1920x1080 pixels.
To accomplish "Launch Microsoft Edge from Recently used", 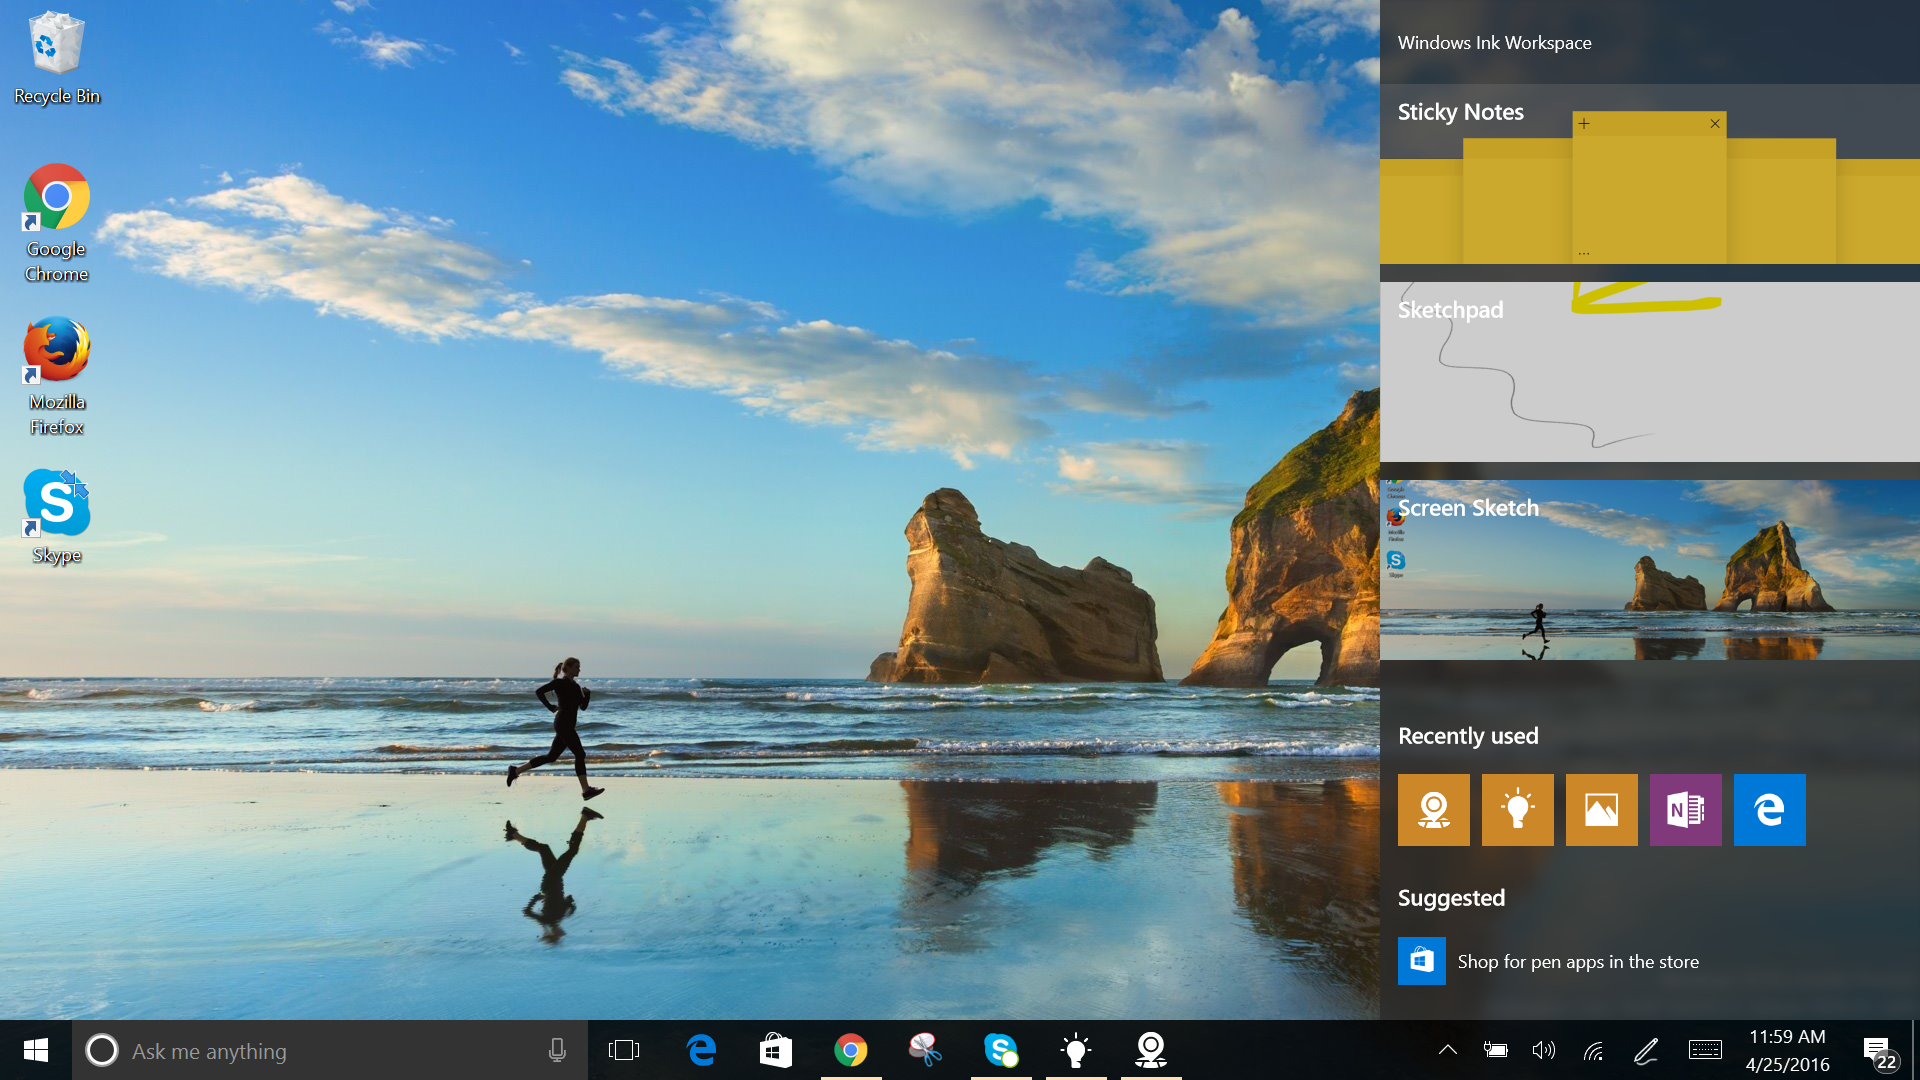I will 1769,810.
